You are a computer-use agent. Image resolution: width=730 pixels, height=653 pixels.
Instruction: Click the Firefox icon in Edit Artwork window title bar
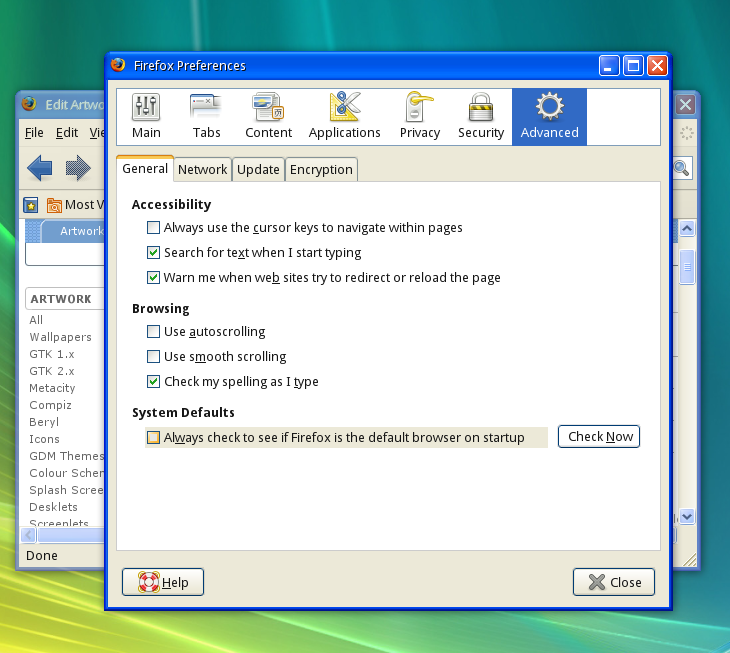29,104
